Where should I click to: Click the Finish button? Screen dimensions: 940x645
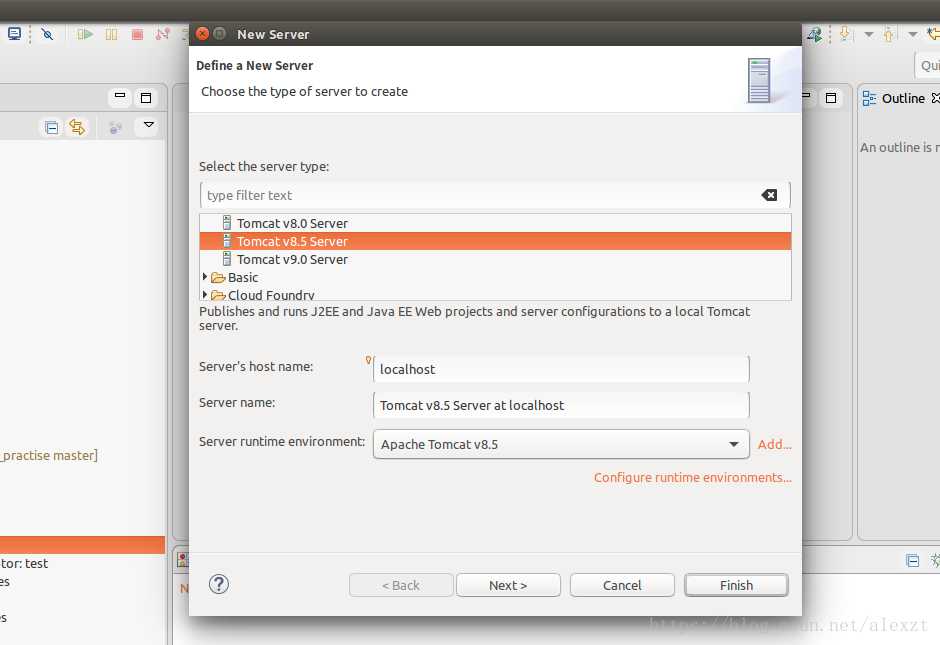pyautogui.click(x=736, y=585)
